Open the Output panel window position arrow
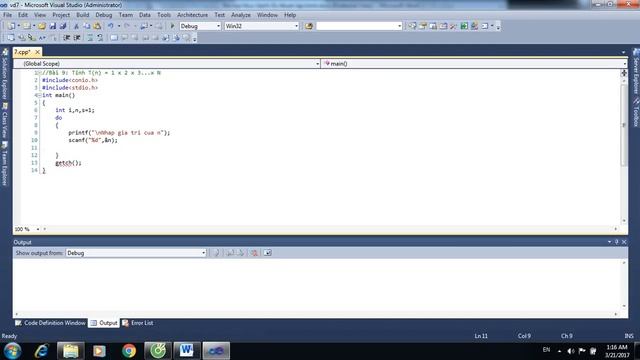640x360 pixels. click(609, 242)
